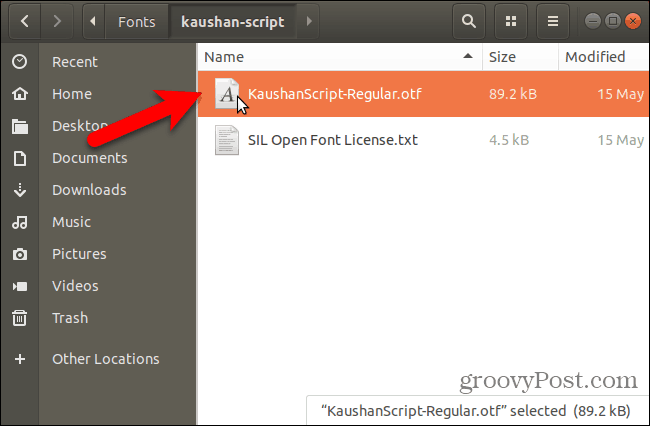The height and width of the screenshot is (426, 650).
Task: Open the hamburger view options menu
Action: (553, 21)
